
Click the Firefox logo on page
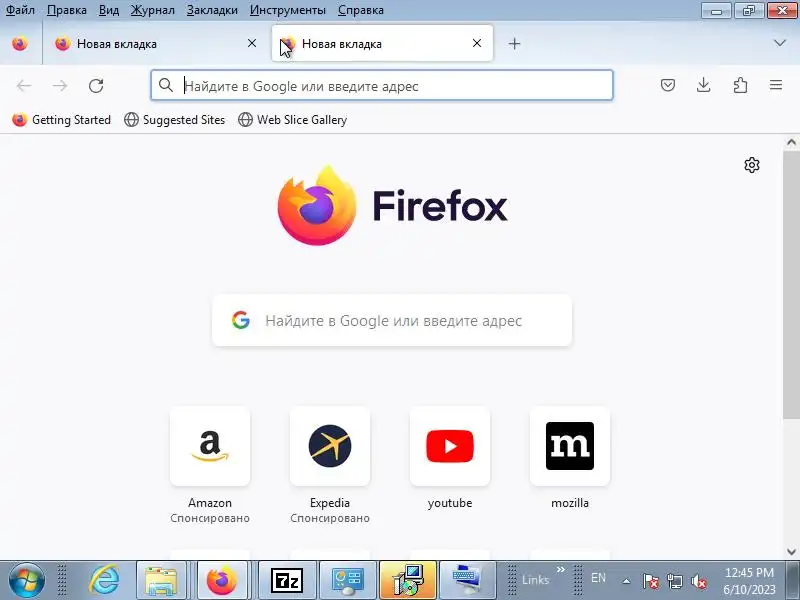392,206
